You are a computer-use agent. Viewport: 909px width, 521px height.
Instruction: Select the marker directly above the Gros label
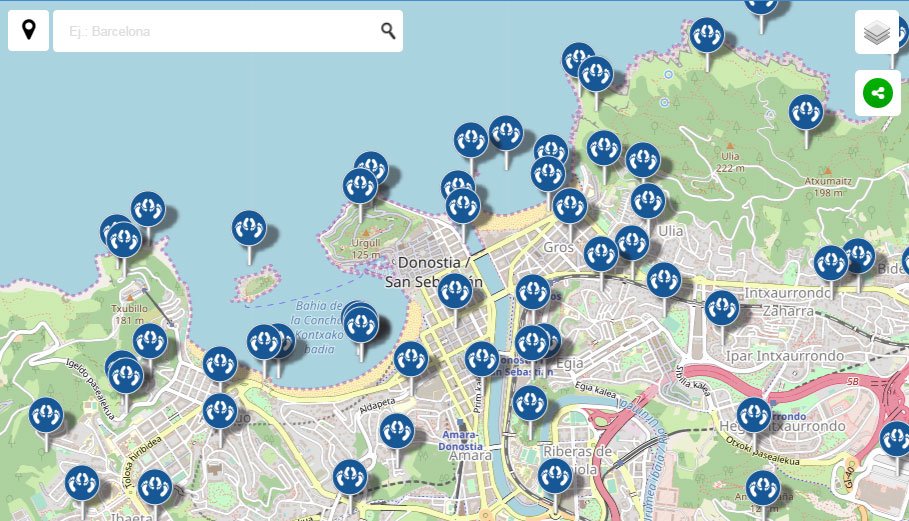point(569,206)
